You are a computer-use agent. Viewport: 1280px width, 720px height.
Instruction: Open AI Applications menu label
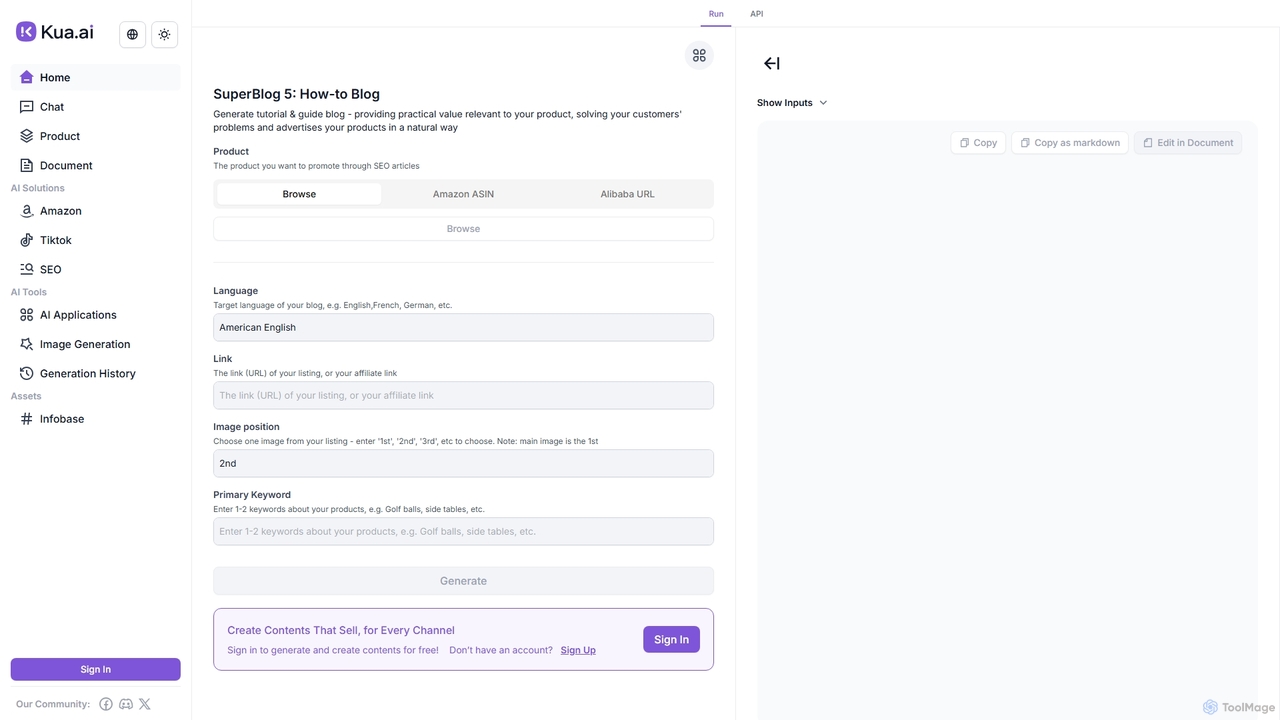[78, 315]
